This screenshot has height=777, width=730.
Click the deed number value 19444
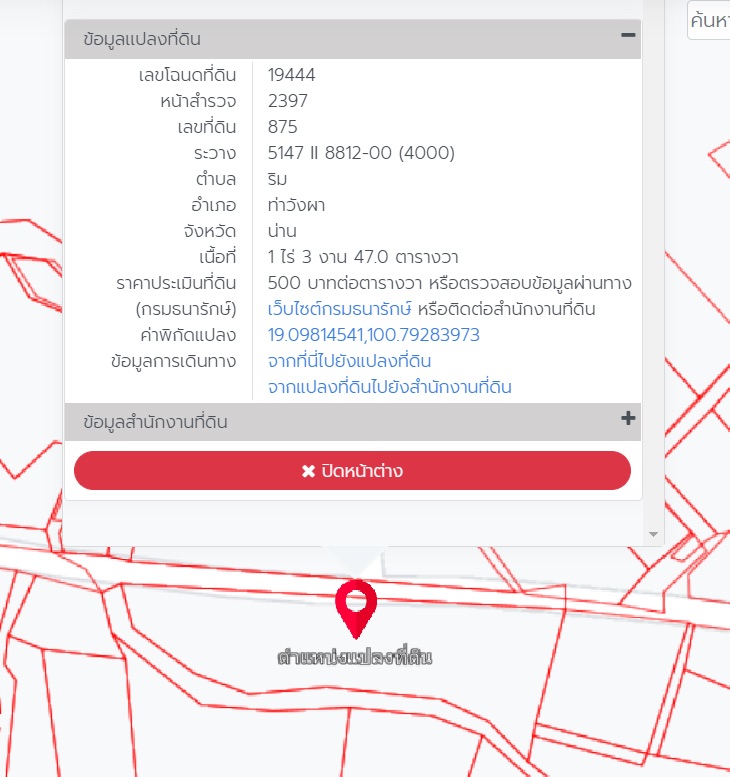[291, 75]
